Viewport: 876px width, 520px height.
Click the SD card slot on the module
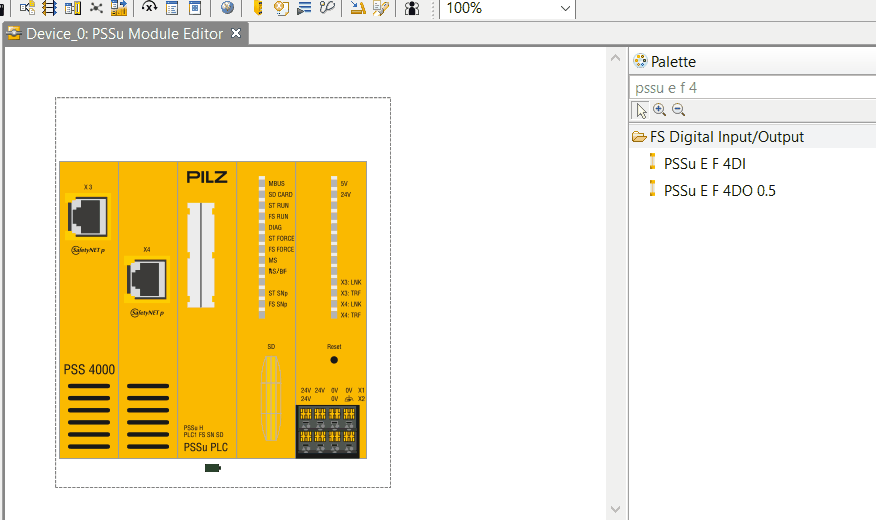[271, 398]
